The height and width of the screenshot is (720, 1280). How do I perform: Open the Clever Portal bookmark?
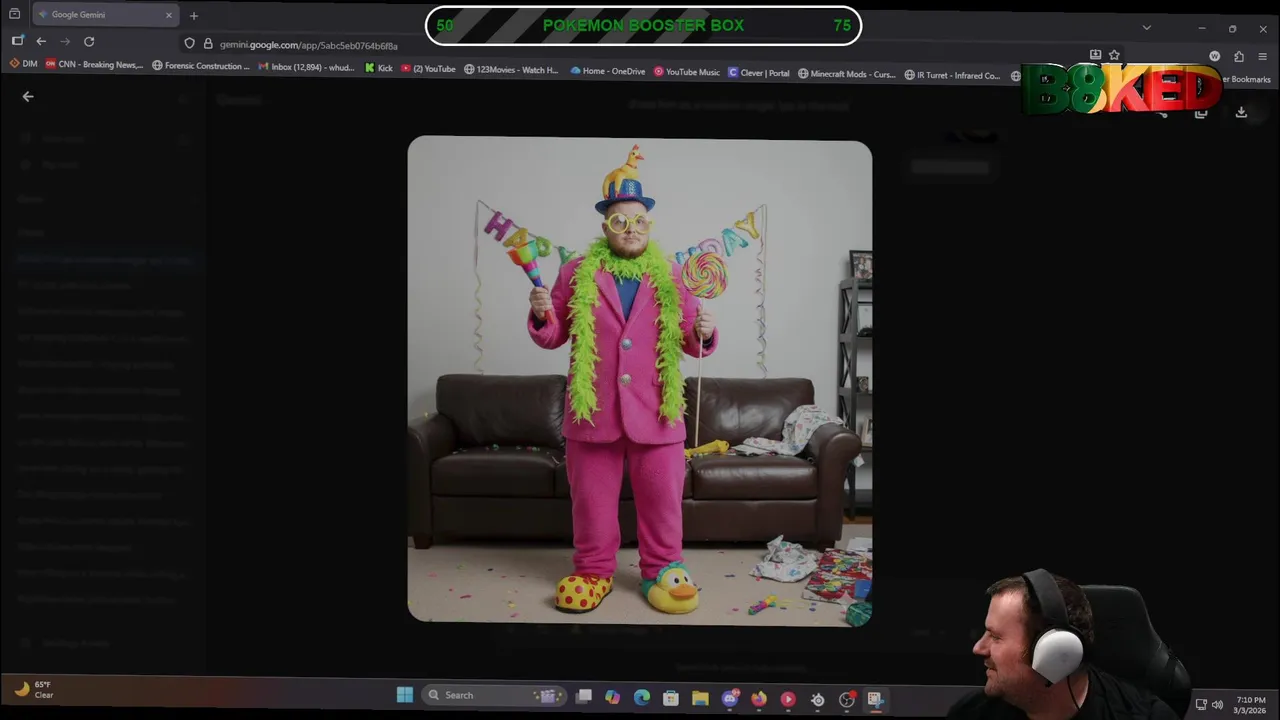tap(759, 73)
